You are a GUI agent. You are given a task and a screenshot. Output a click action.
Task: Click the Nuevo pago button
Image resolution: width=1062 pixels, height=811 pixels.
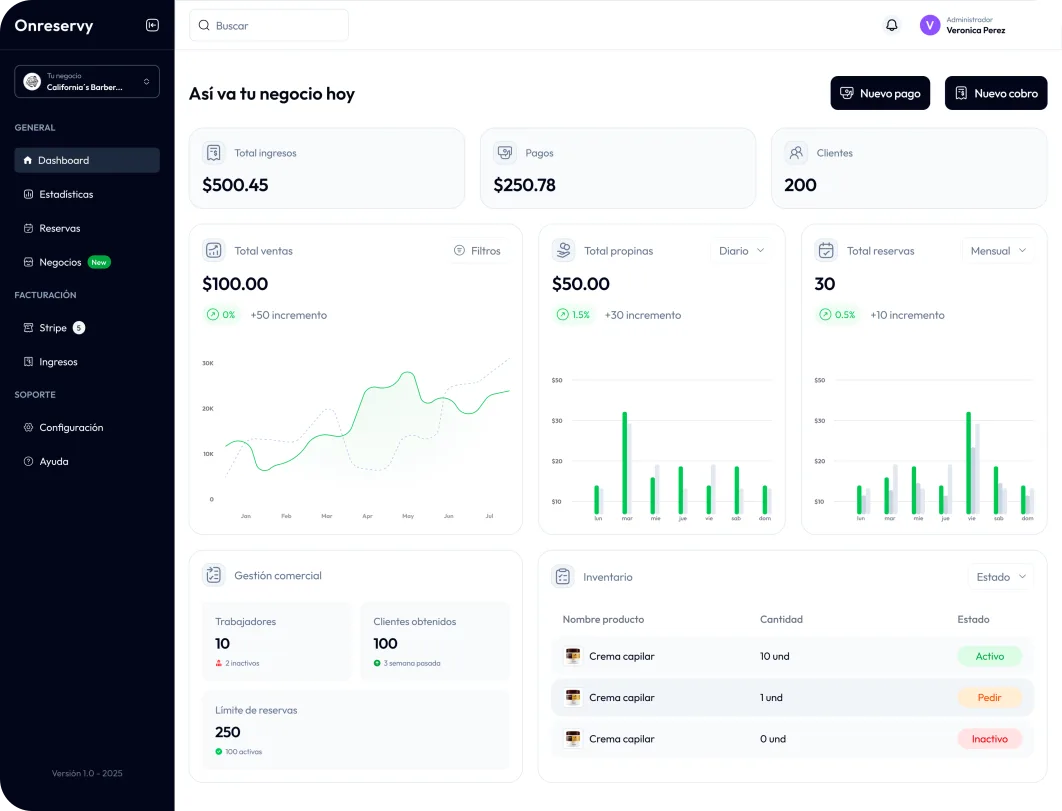coord(880,92)
